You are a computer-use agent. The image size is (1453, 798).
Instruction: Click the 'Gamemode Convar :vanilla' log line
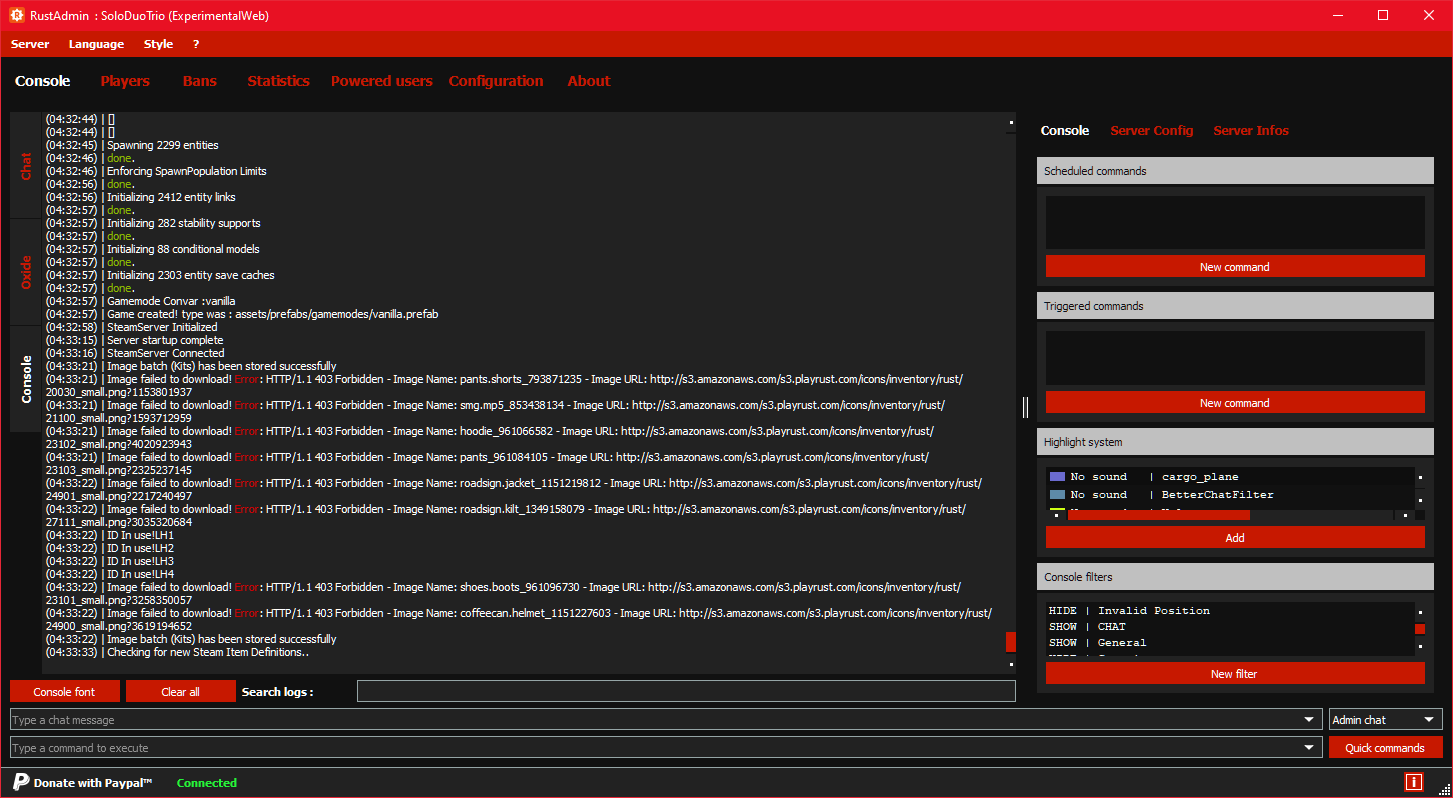(141, 301)
